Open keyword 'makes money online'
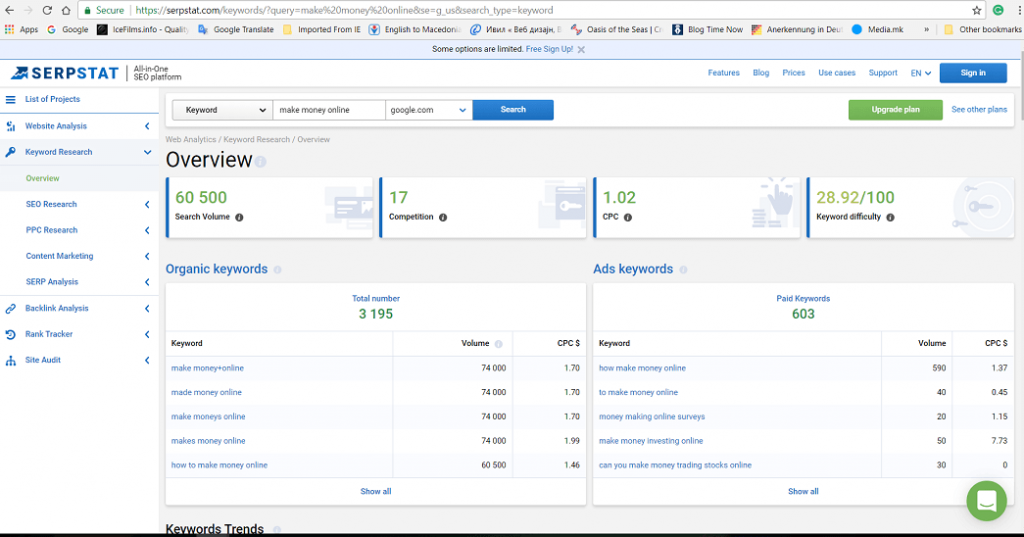 click(208, 441)
